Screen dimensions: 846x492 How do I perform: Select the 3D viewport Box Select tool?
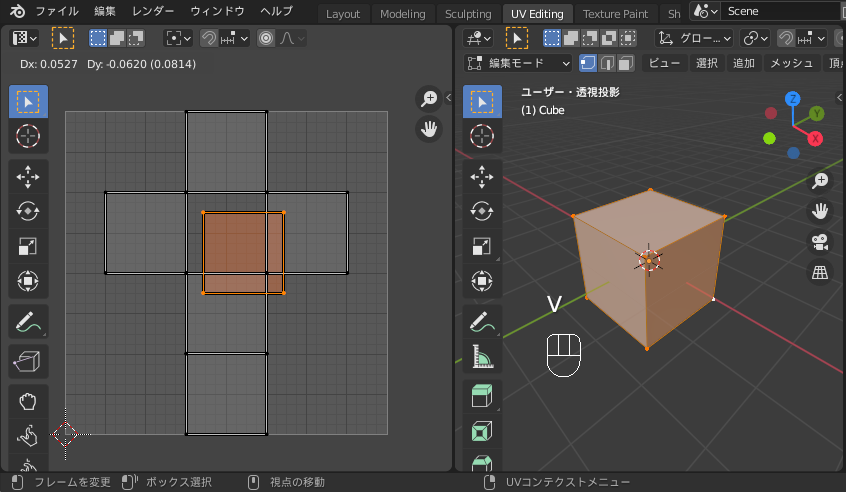482,101
